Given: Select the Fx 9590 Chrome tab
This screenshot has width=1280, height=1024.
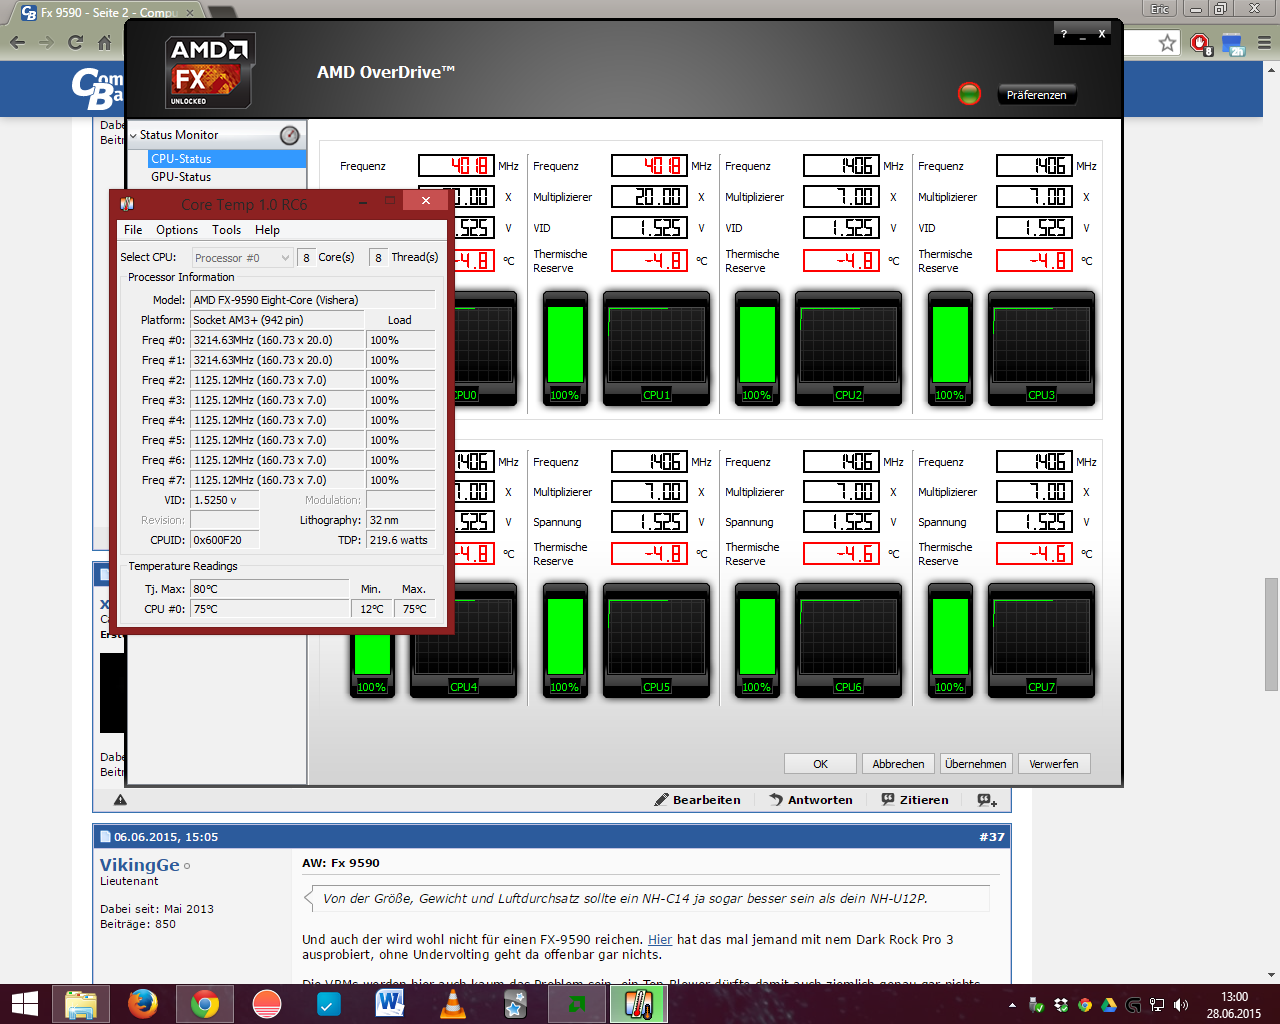Looking at the screenshot, I should click(108, 13).
